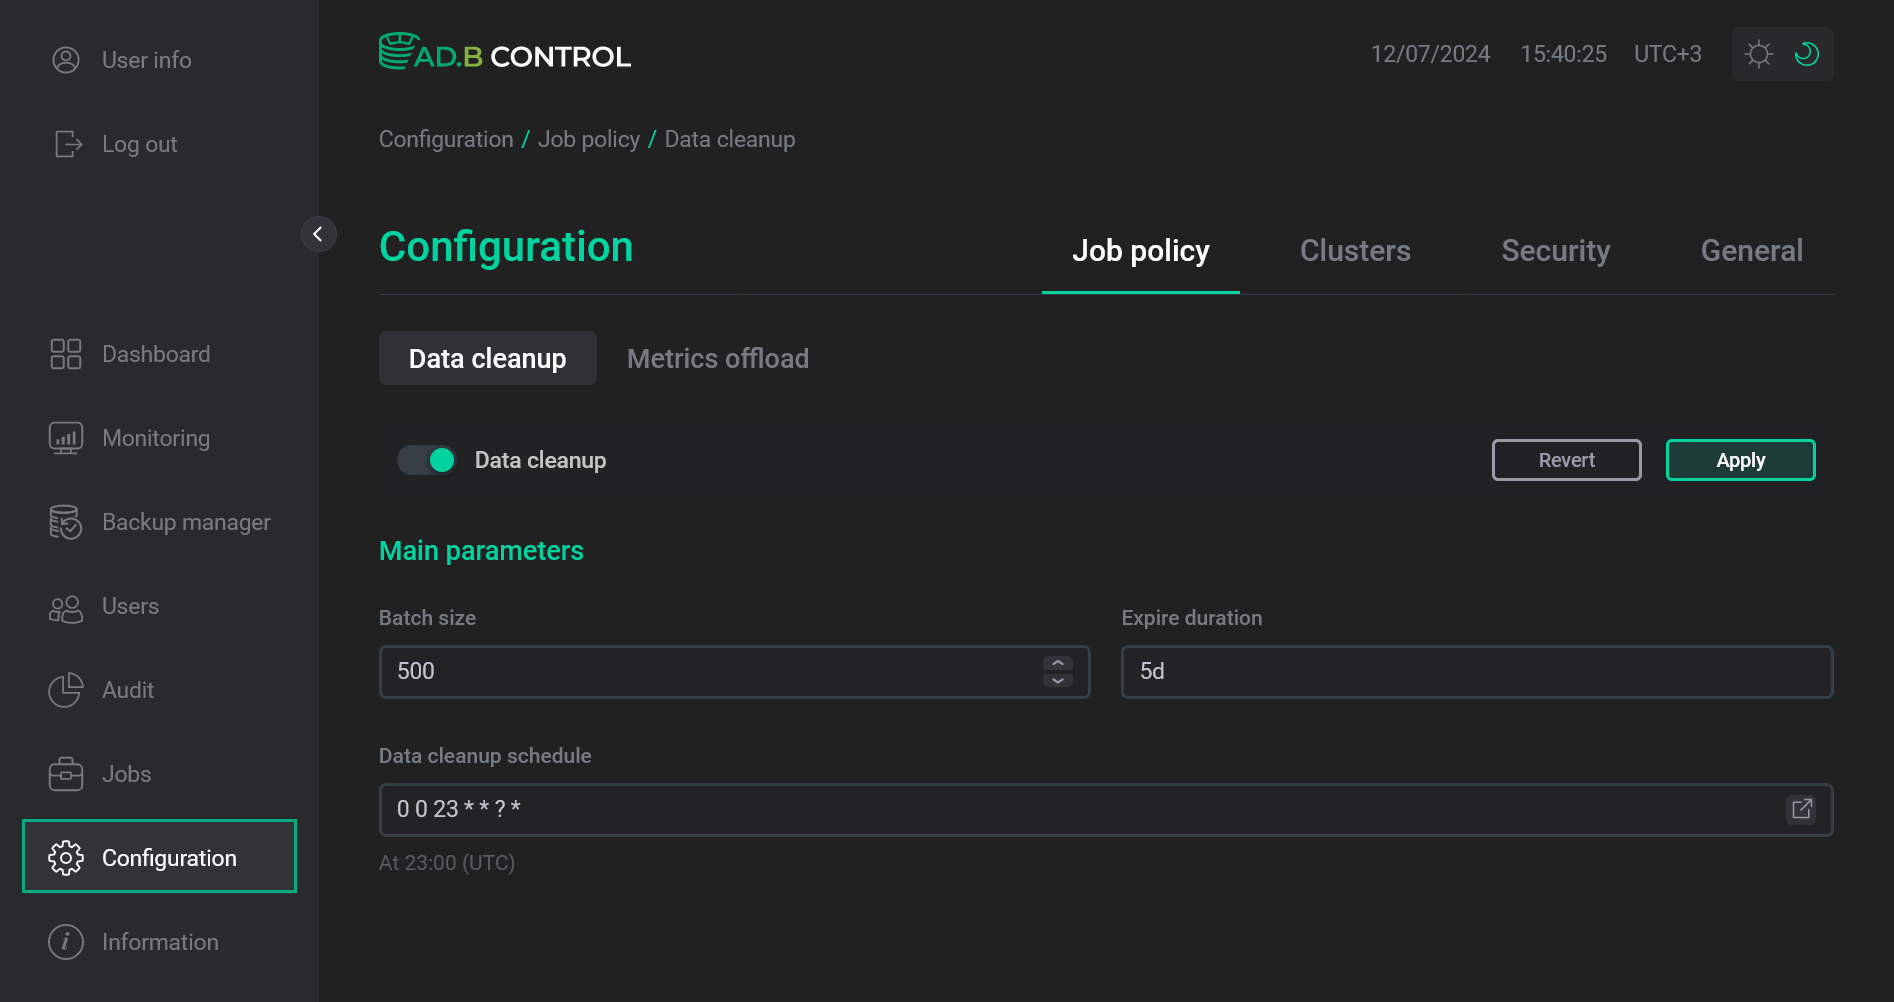
Task: Activate dark theme with moon icon
Action: 1807,53
